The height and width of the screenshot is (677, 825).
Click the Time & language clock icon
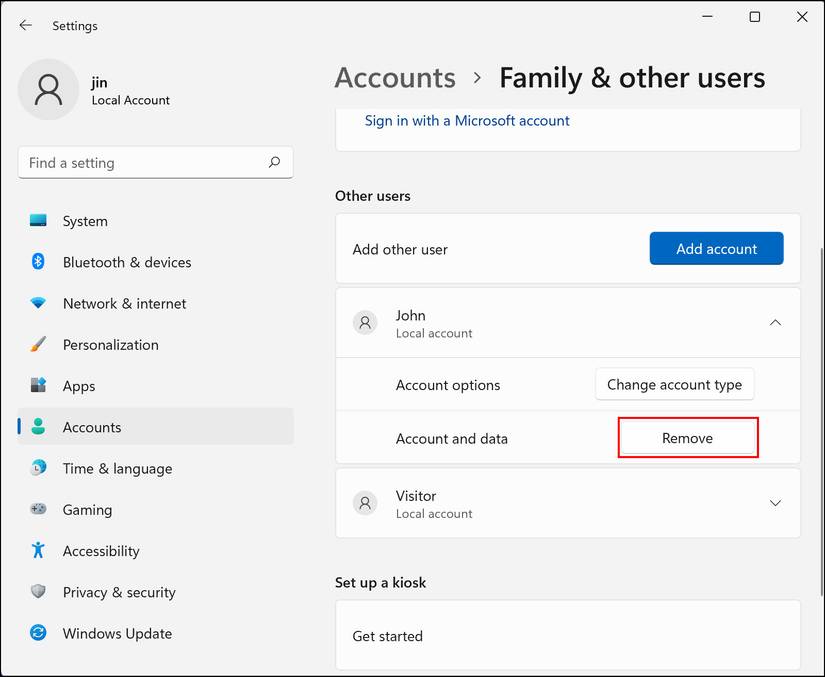click(x=38, y=468)
